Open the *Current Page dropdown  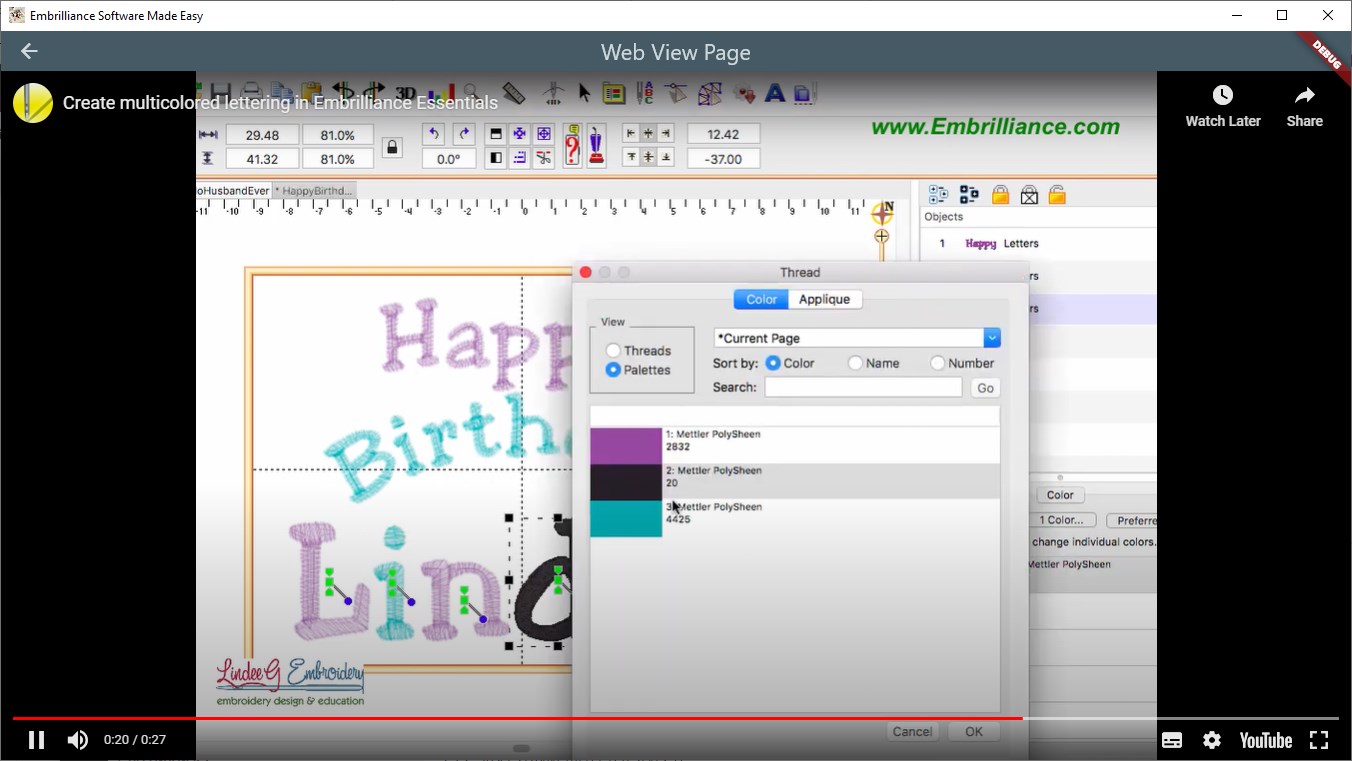coord(991,337)
